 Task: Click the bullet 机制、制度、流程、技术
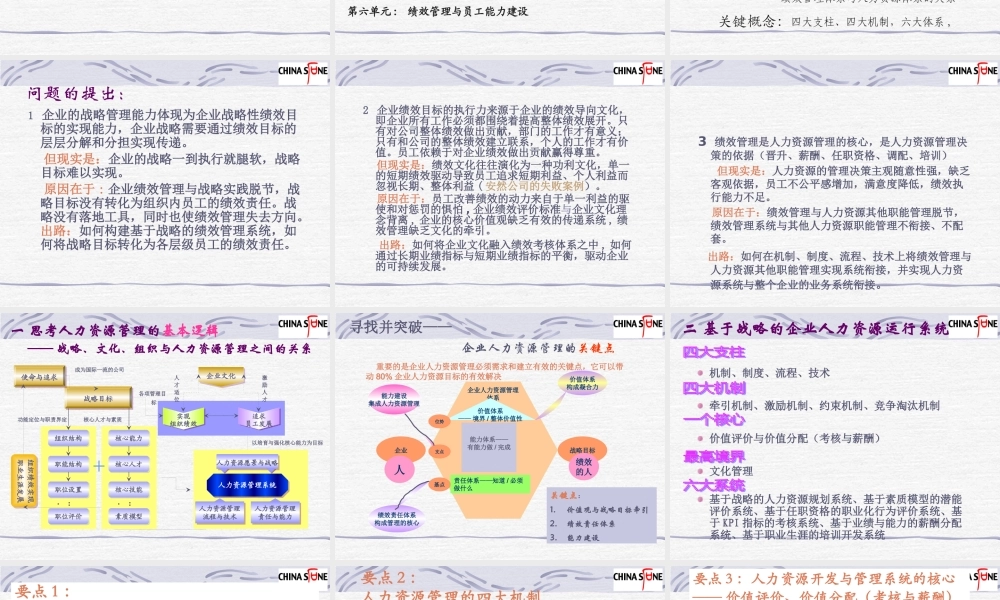point(769,373)
